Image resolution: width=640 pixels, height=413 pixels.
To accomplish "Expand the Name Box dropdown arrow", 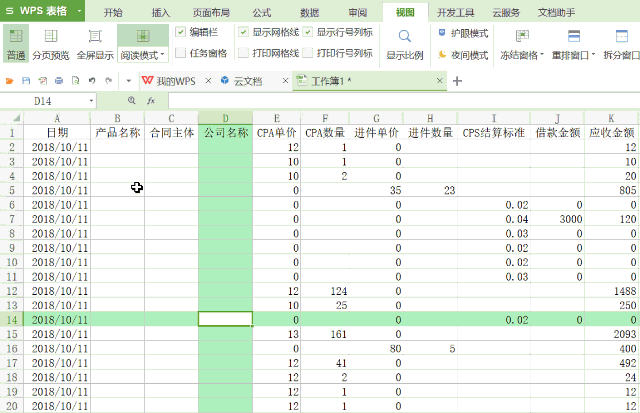I will click(91, 101).
